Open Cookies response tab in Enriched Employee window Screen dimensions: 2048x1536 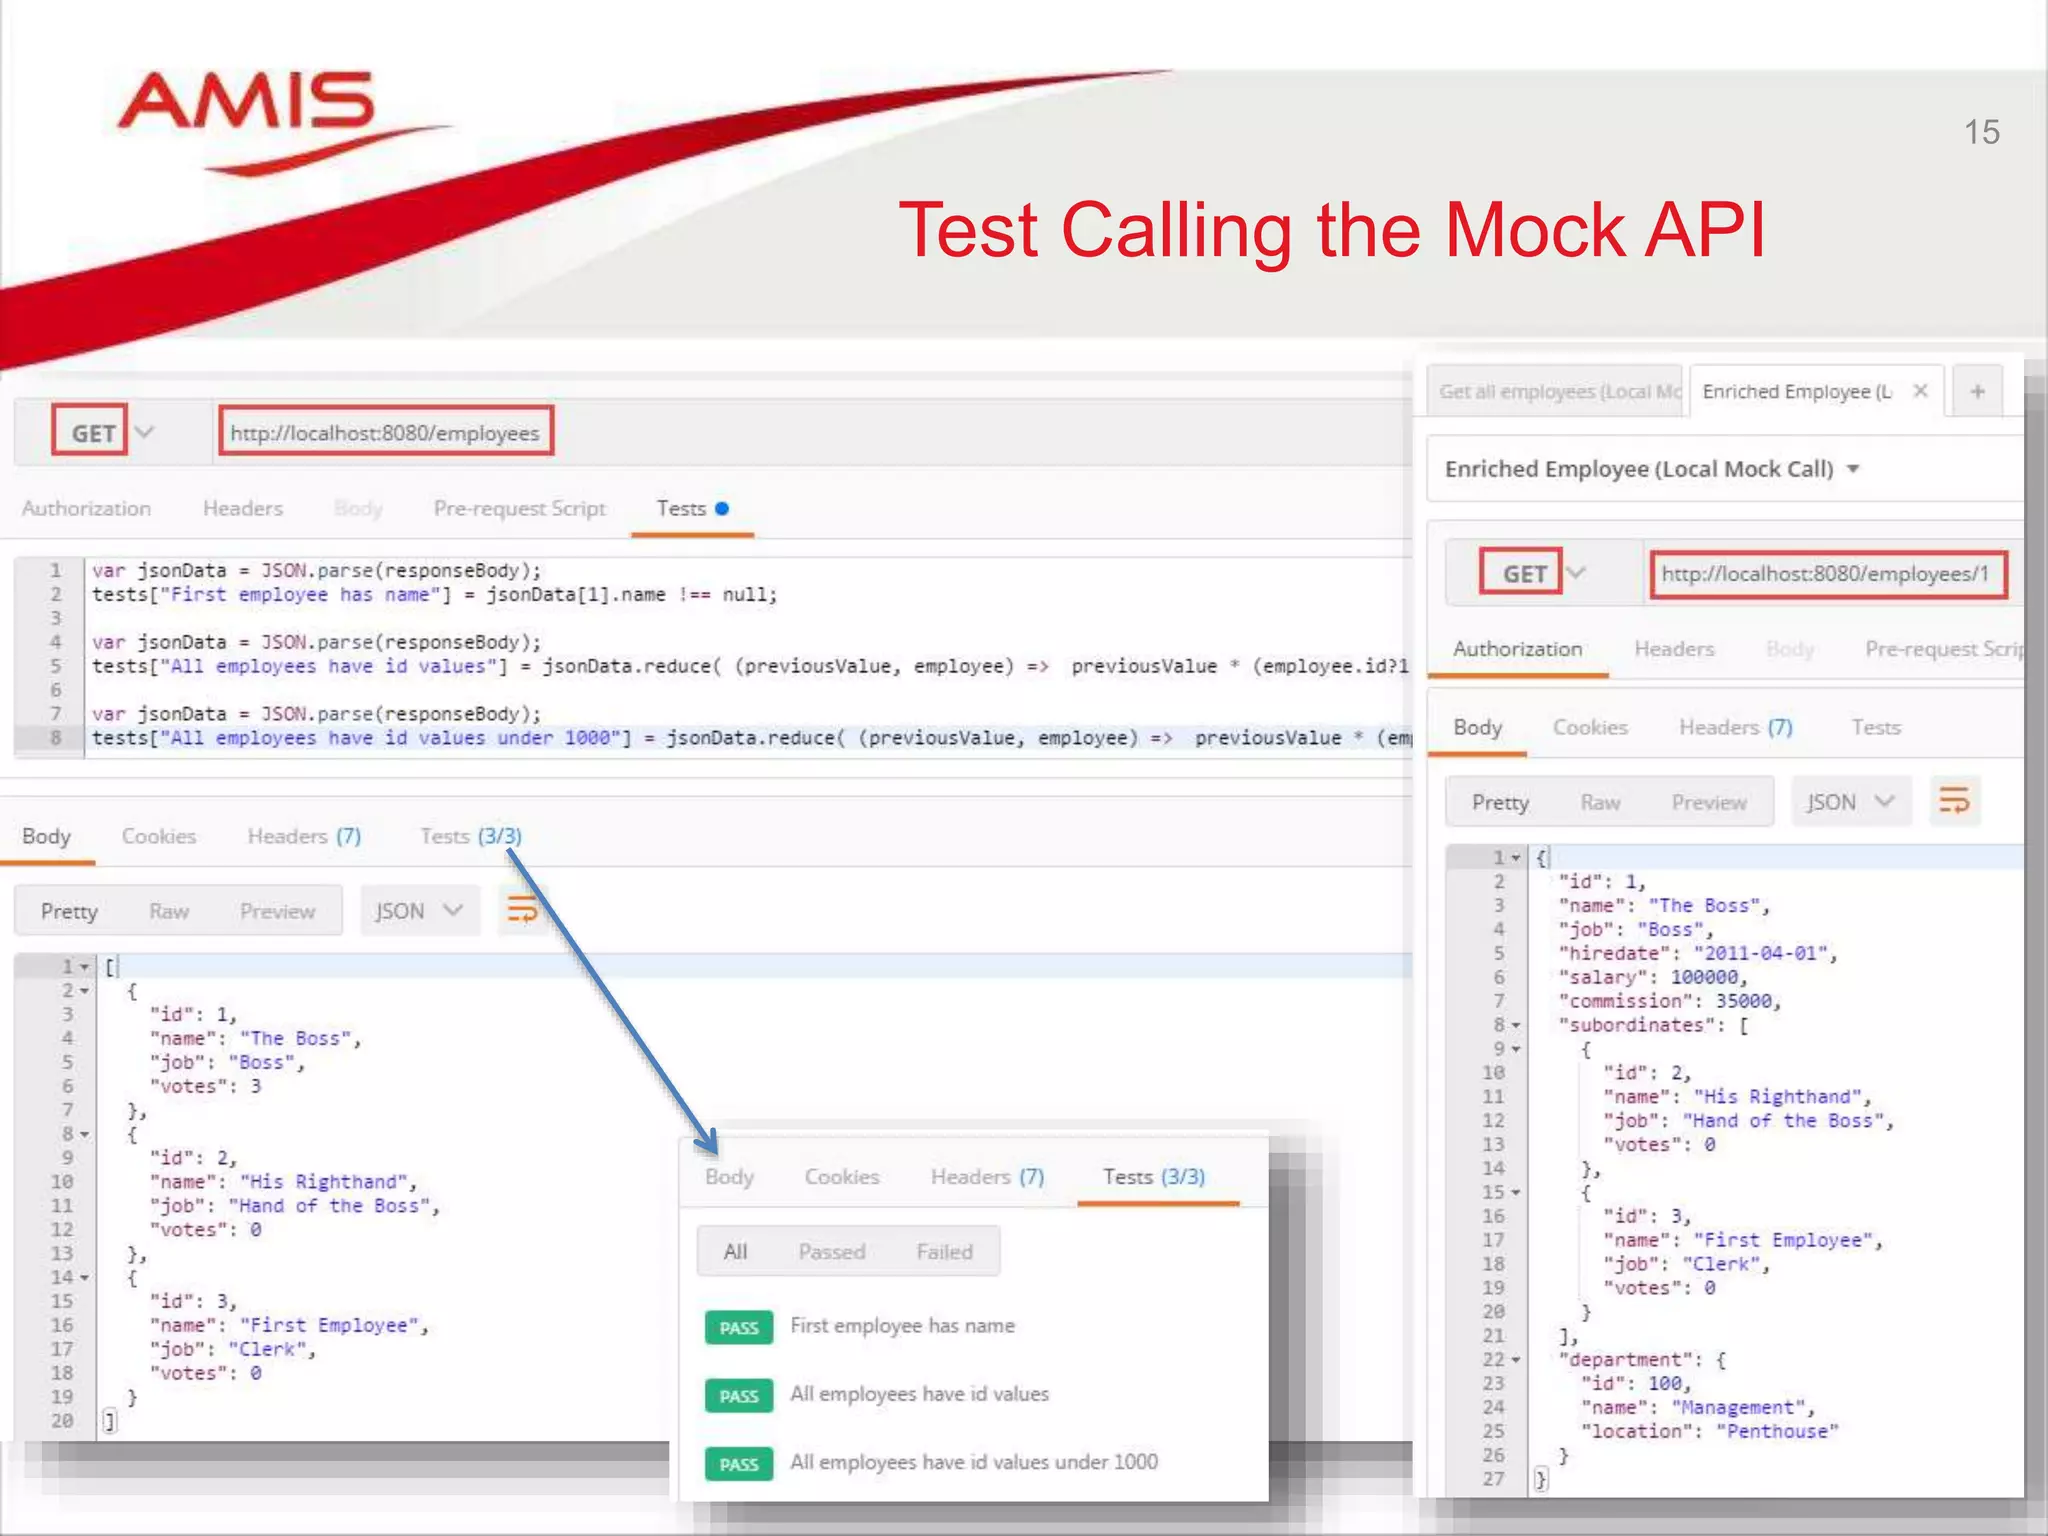click(1591, 727)
